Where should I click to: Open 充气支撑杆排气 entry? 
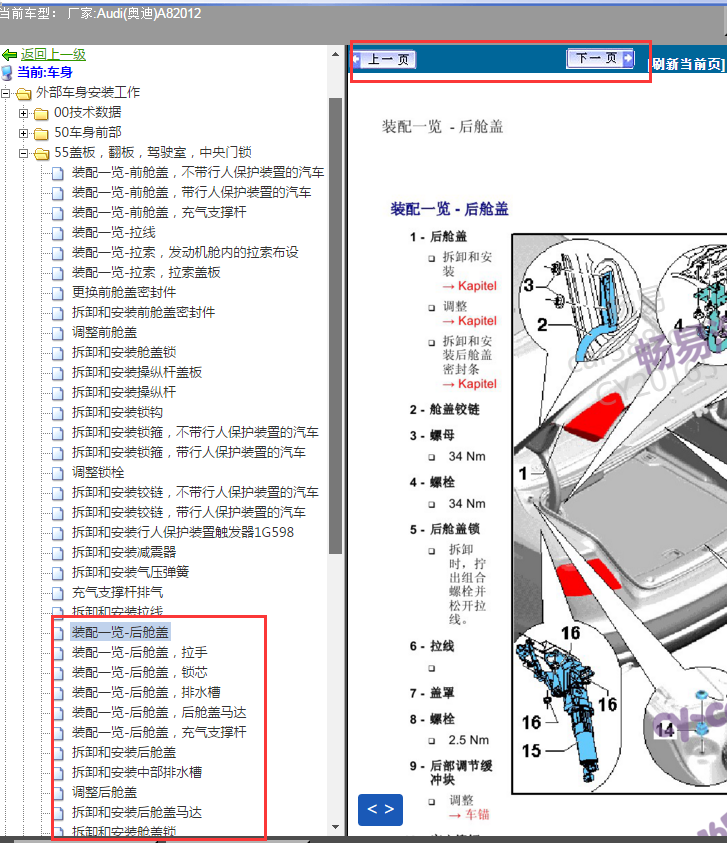[117, 592]
